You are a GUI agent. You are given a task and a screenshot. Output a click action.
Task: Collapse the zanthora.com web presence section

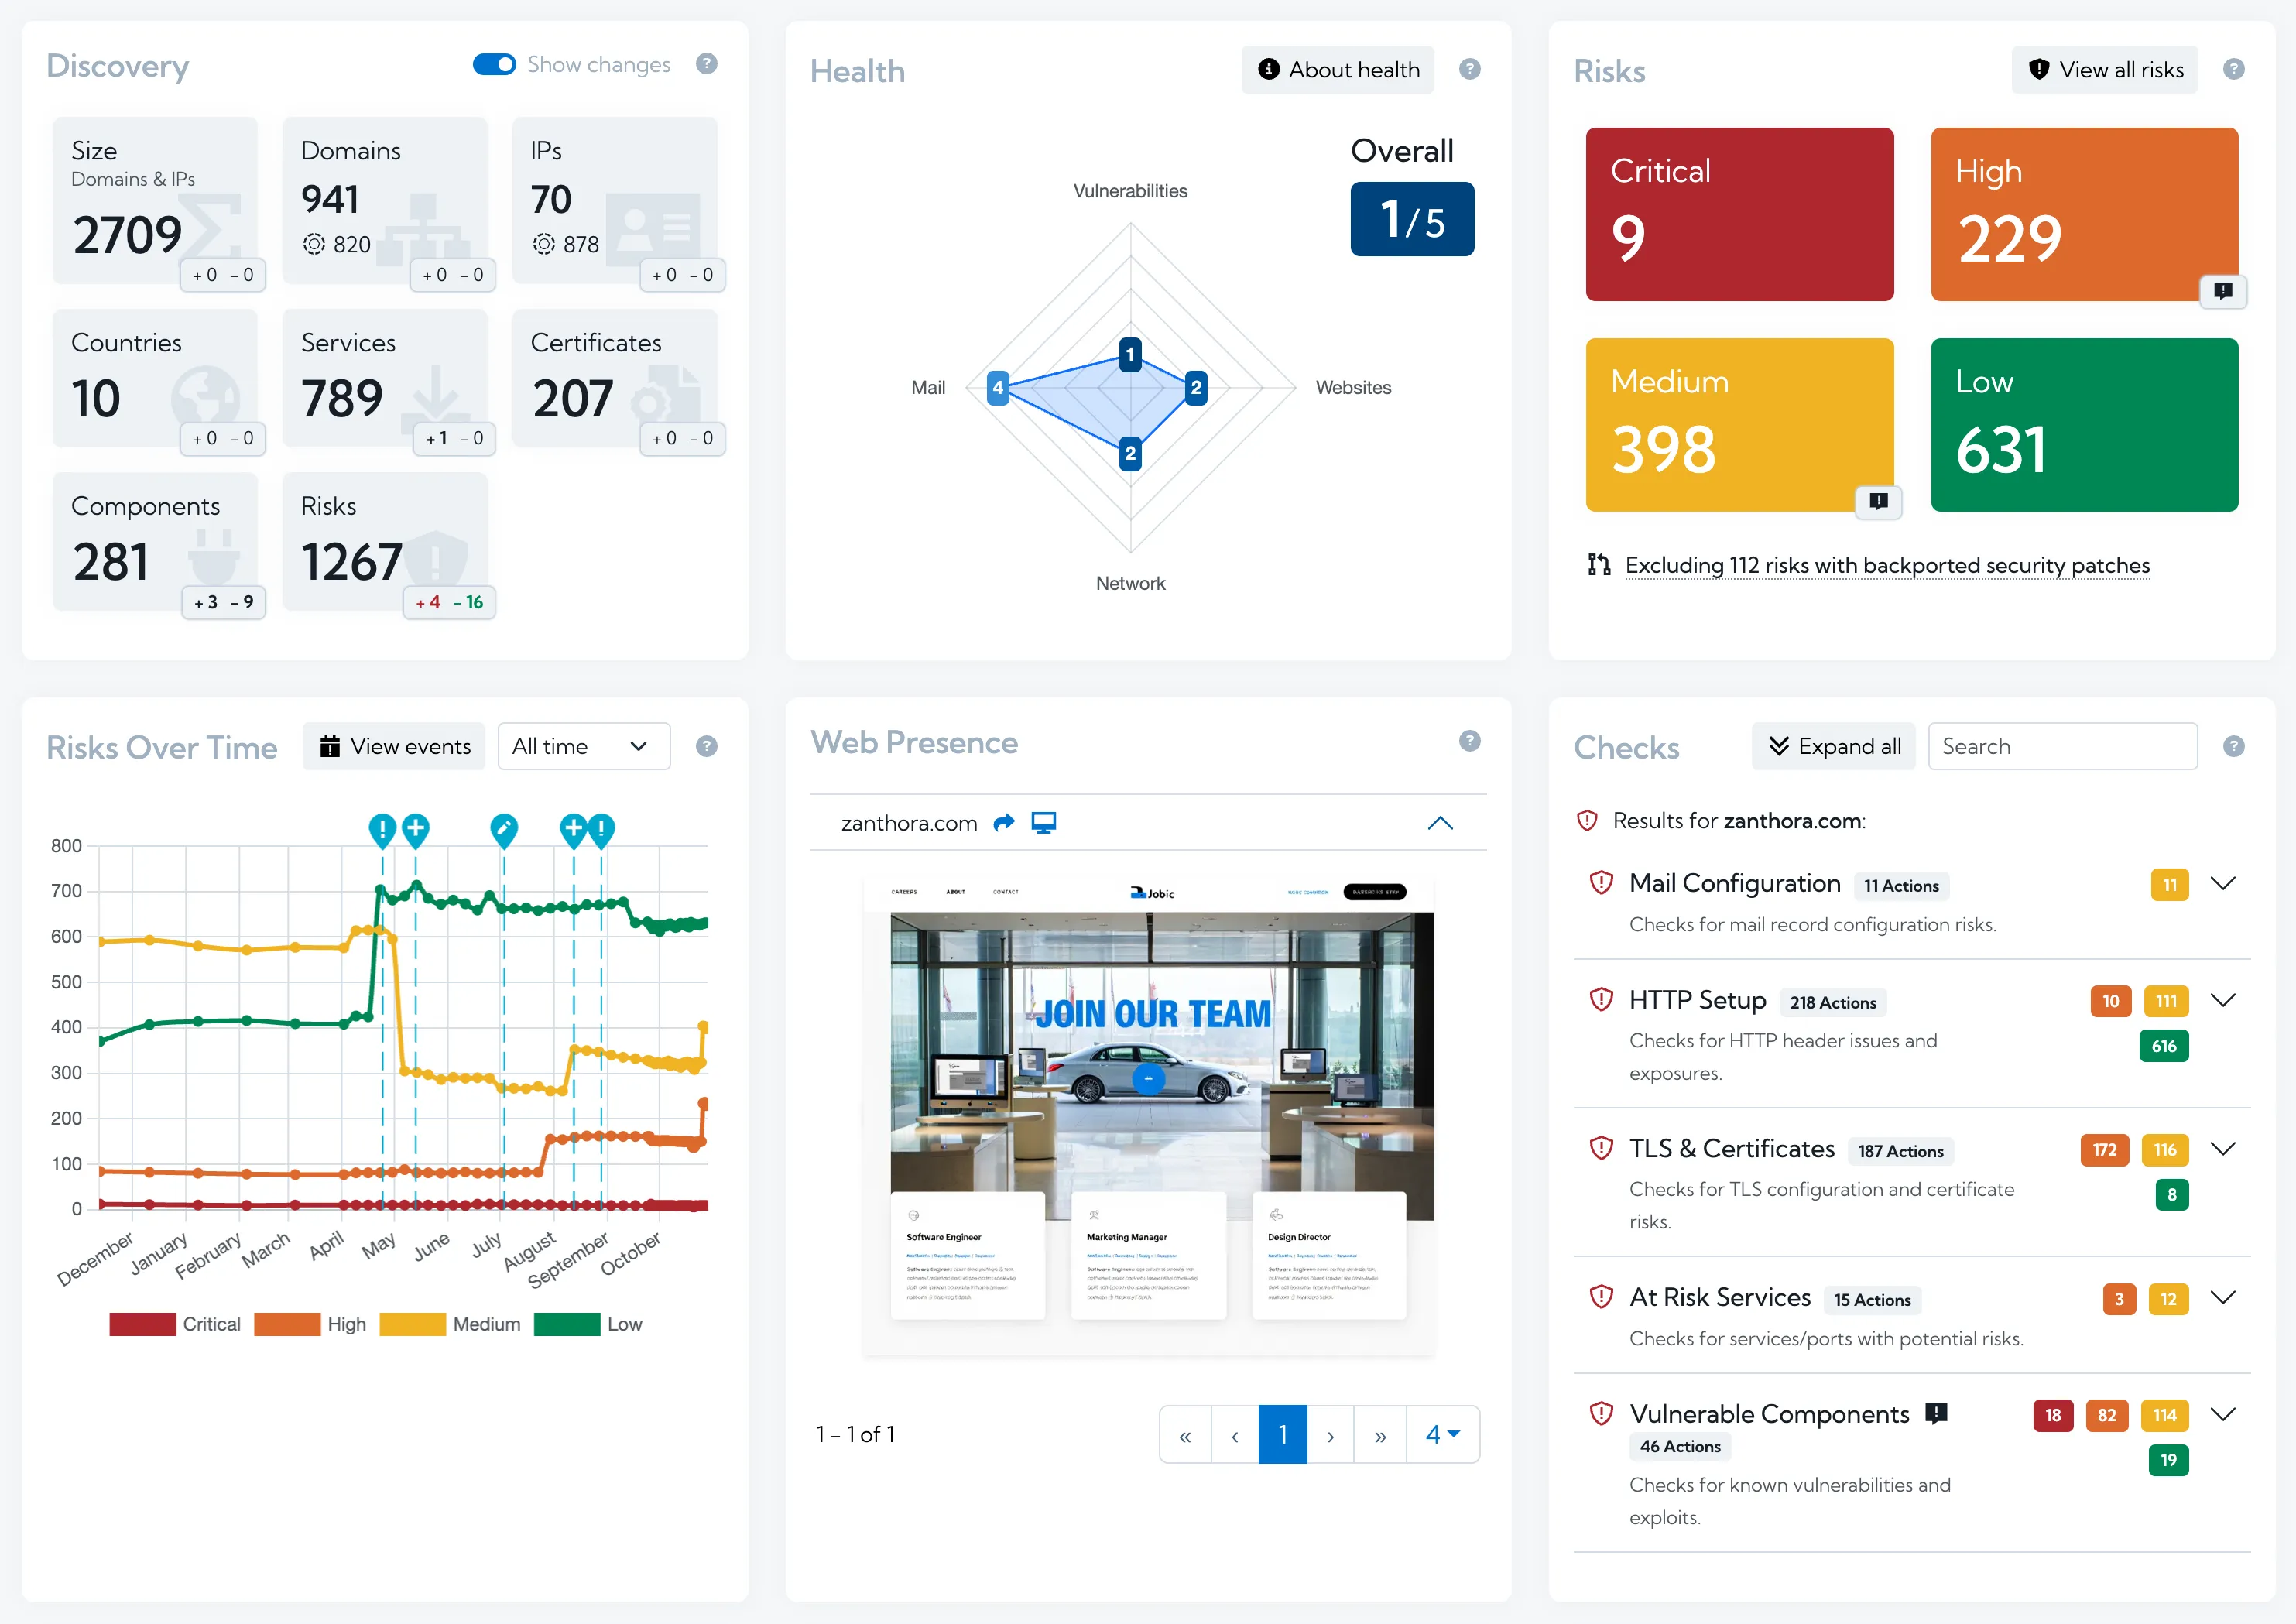1440,823
